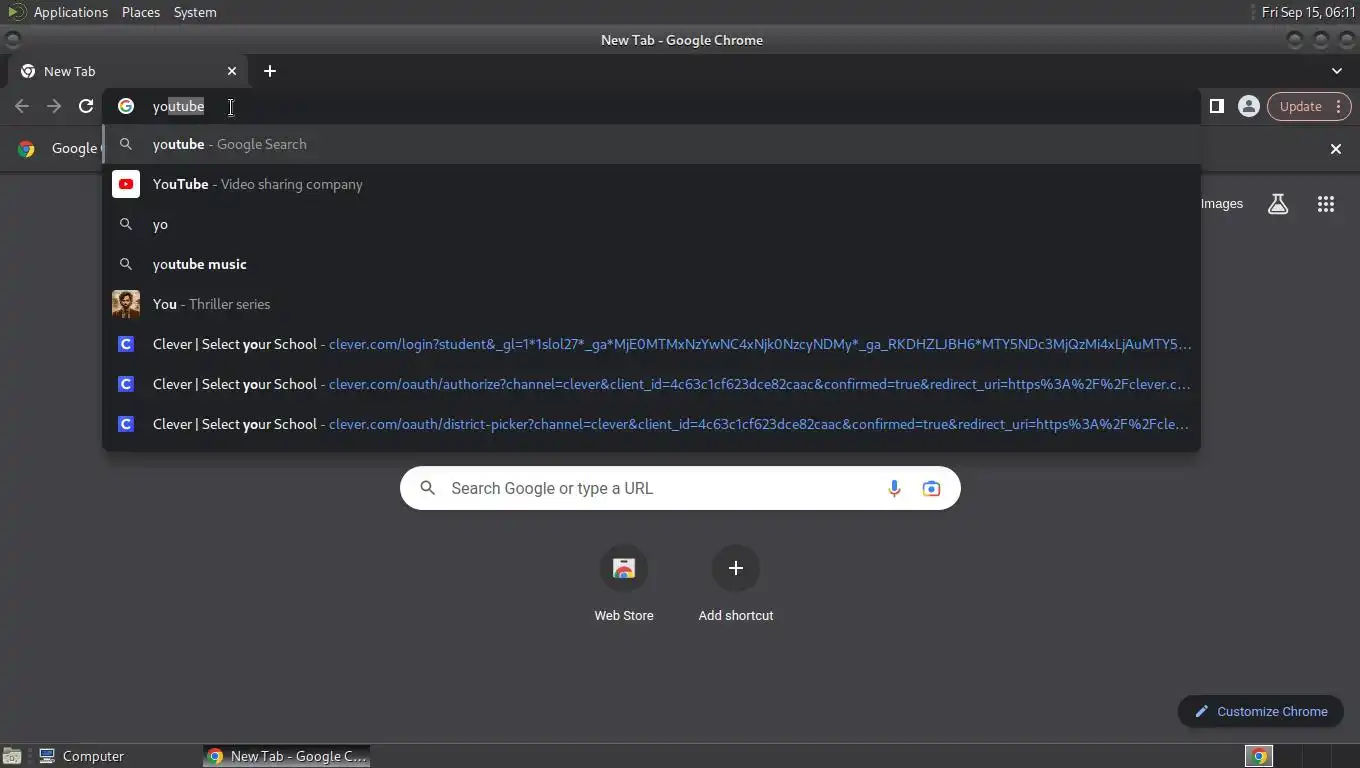
Task: Click the window menu button in title bar
Action: tap(13, 40)
